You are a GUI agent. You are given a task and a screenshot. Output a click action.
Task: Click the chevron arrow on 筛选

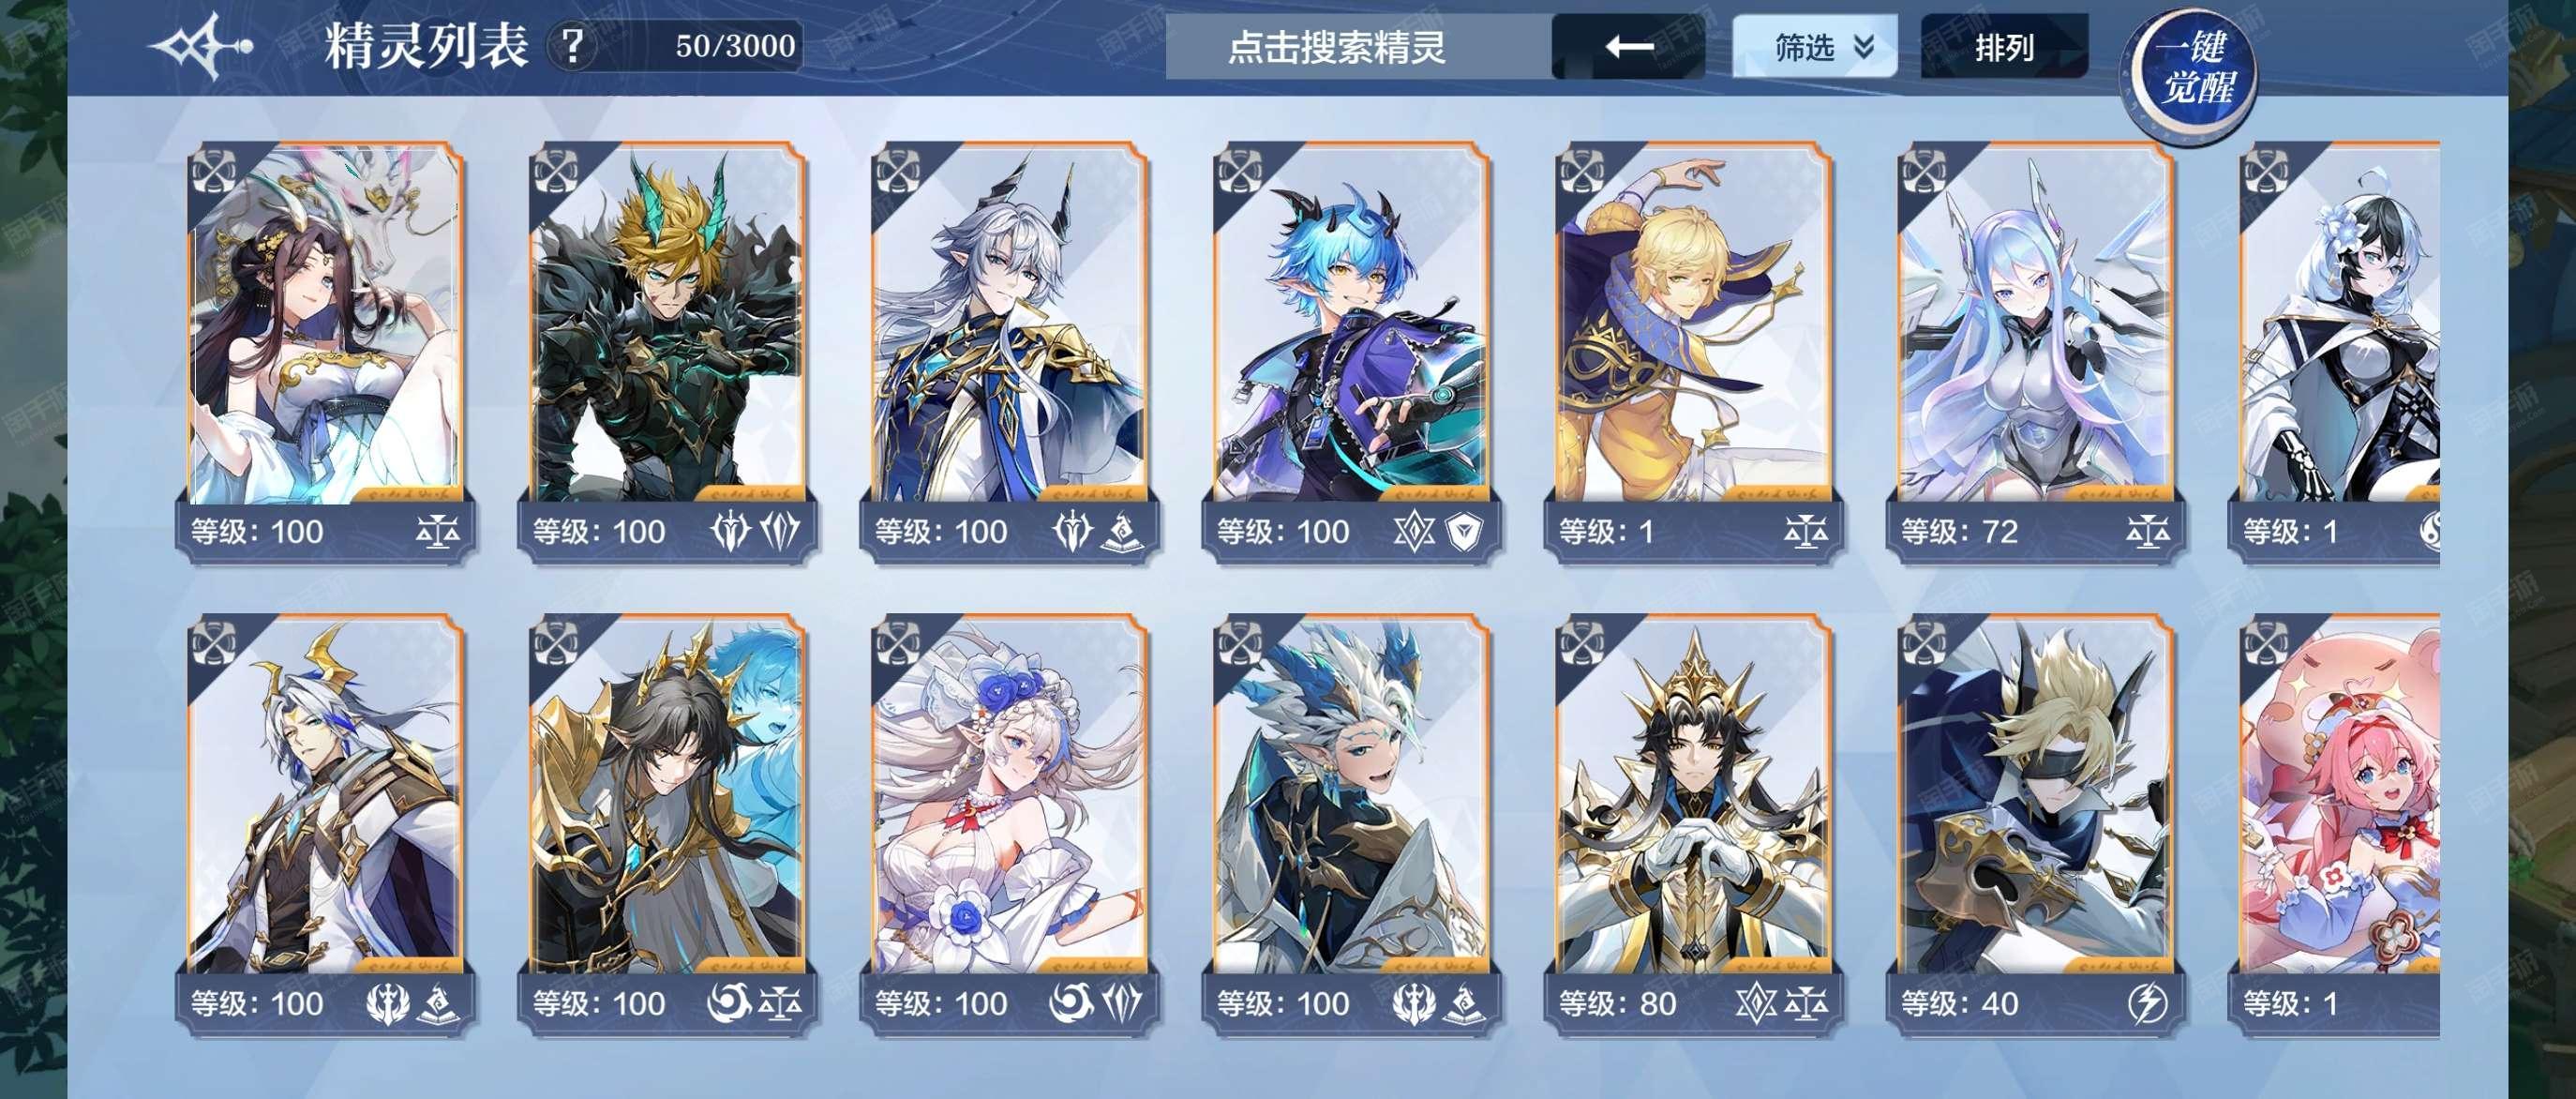click(x=1863, y=46)
